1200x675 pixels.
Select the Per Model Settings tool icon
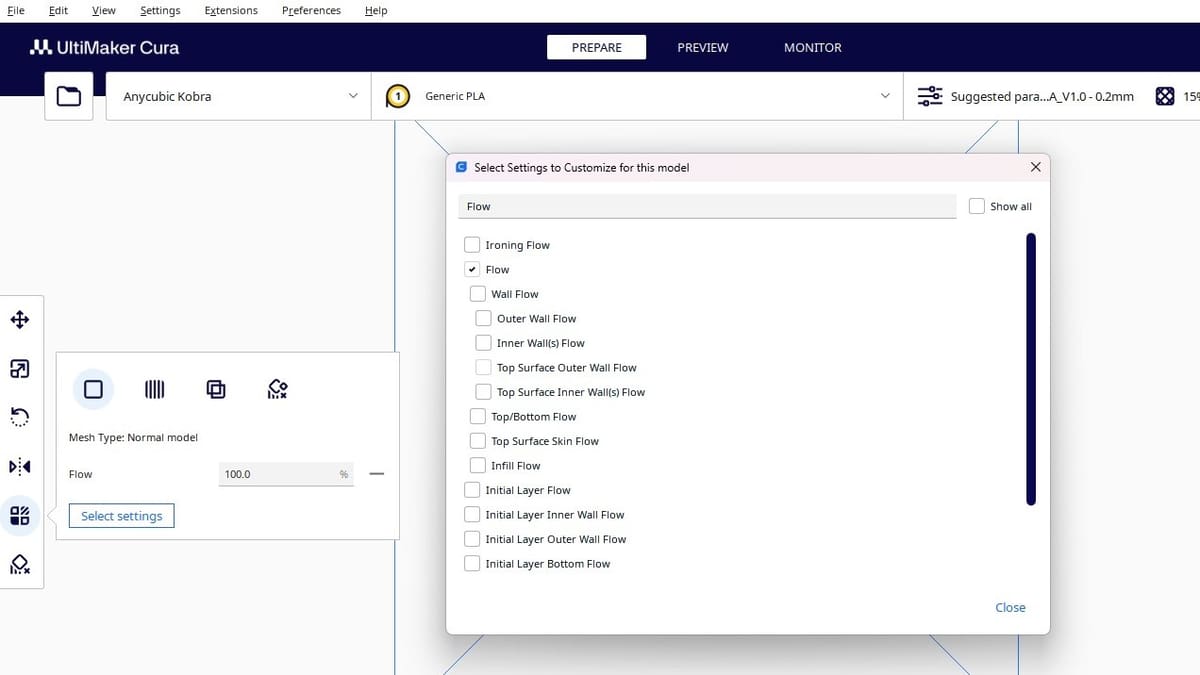coord(20,515)
